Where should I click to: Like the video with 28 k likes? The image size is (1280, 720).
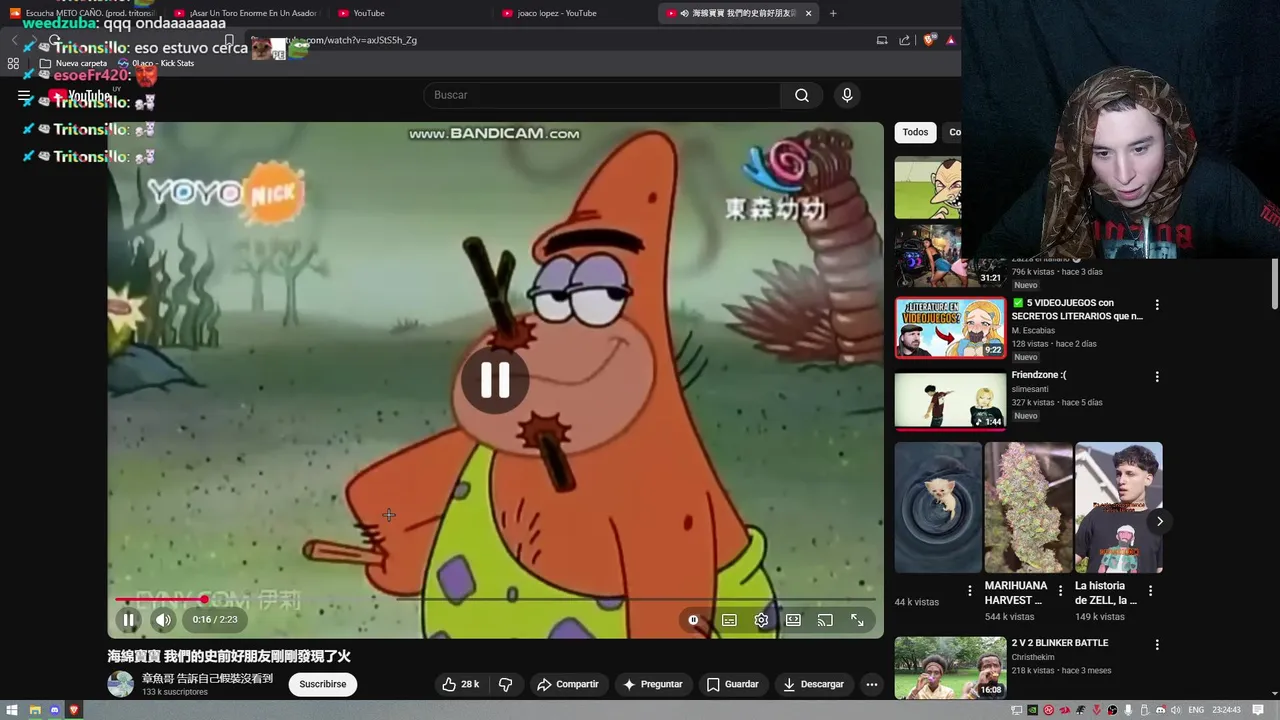point(460,684)
